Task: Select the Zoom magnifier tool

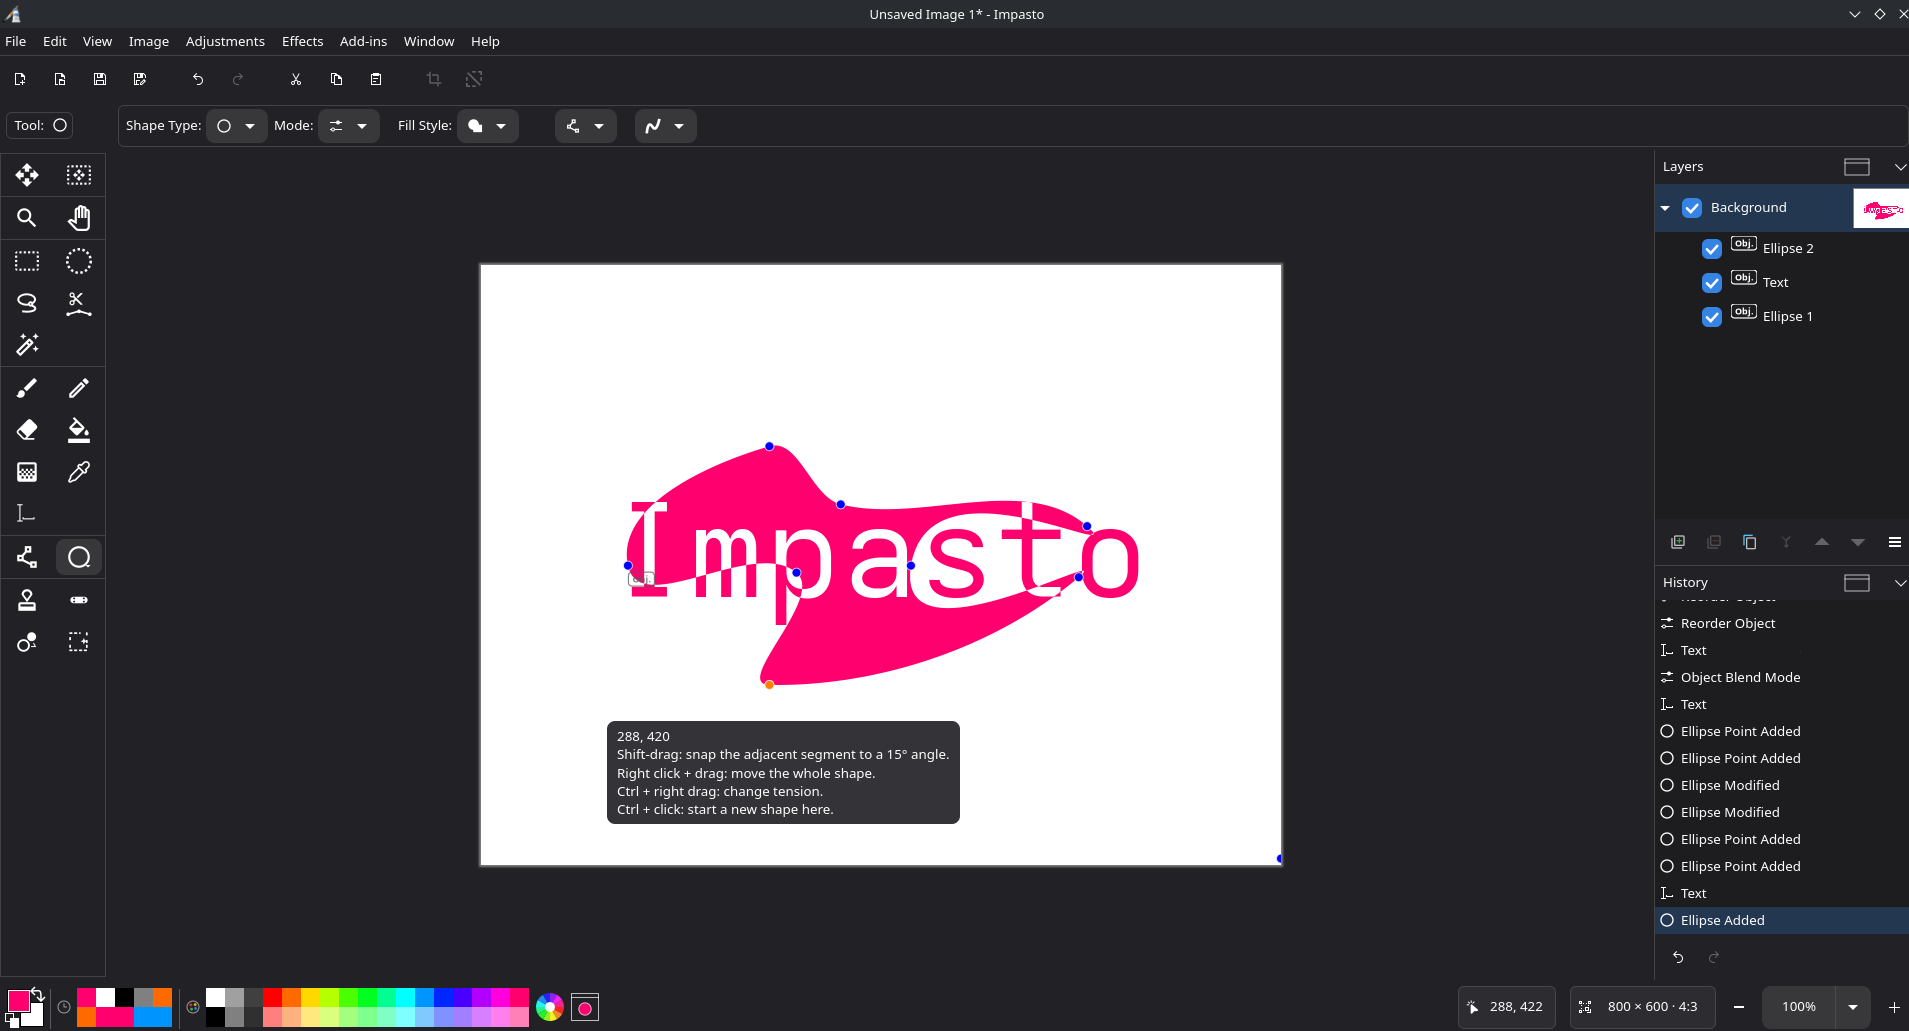Action: [27, 218]
